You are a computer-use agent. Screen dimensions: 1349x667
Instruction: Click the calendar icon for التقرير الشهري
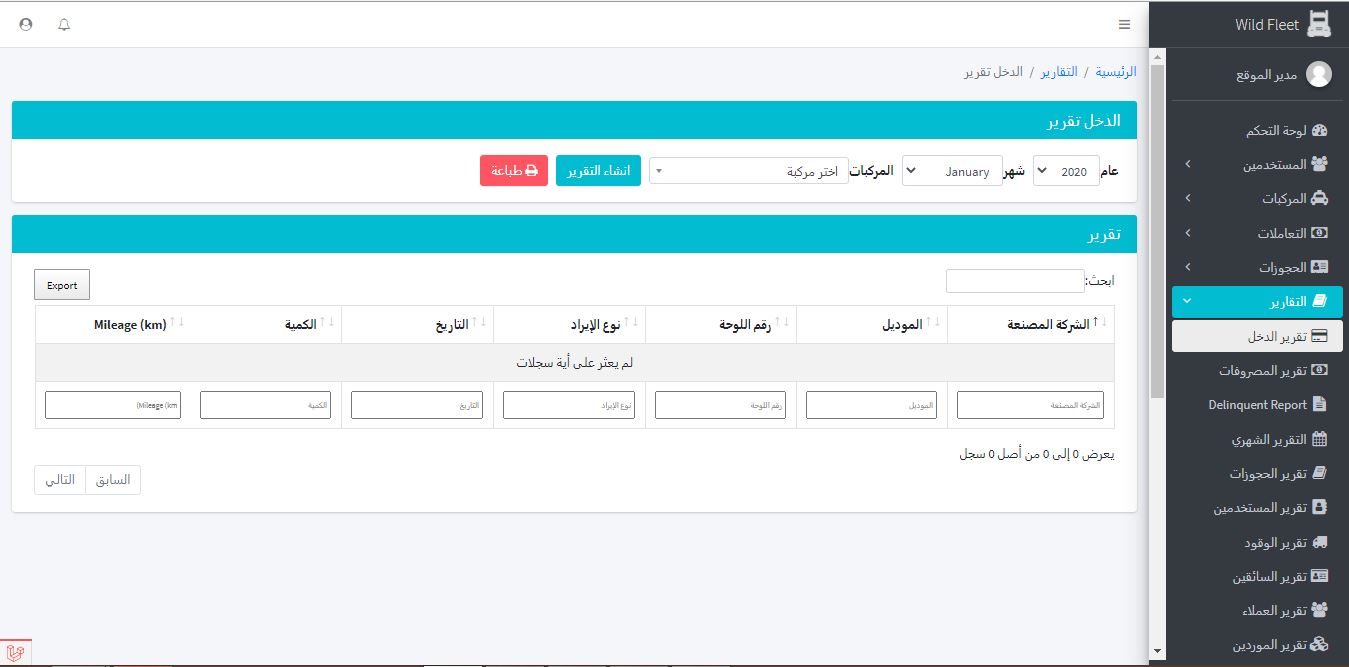click(1319, 439)
